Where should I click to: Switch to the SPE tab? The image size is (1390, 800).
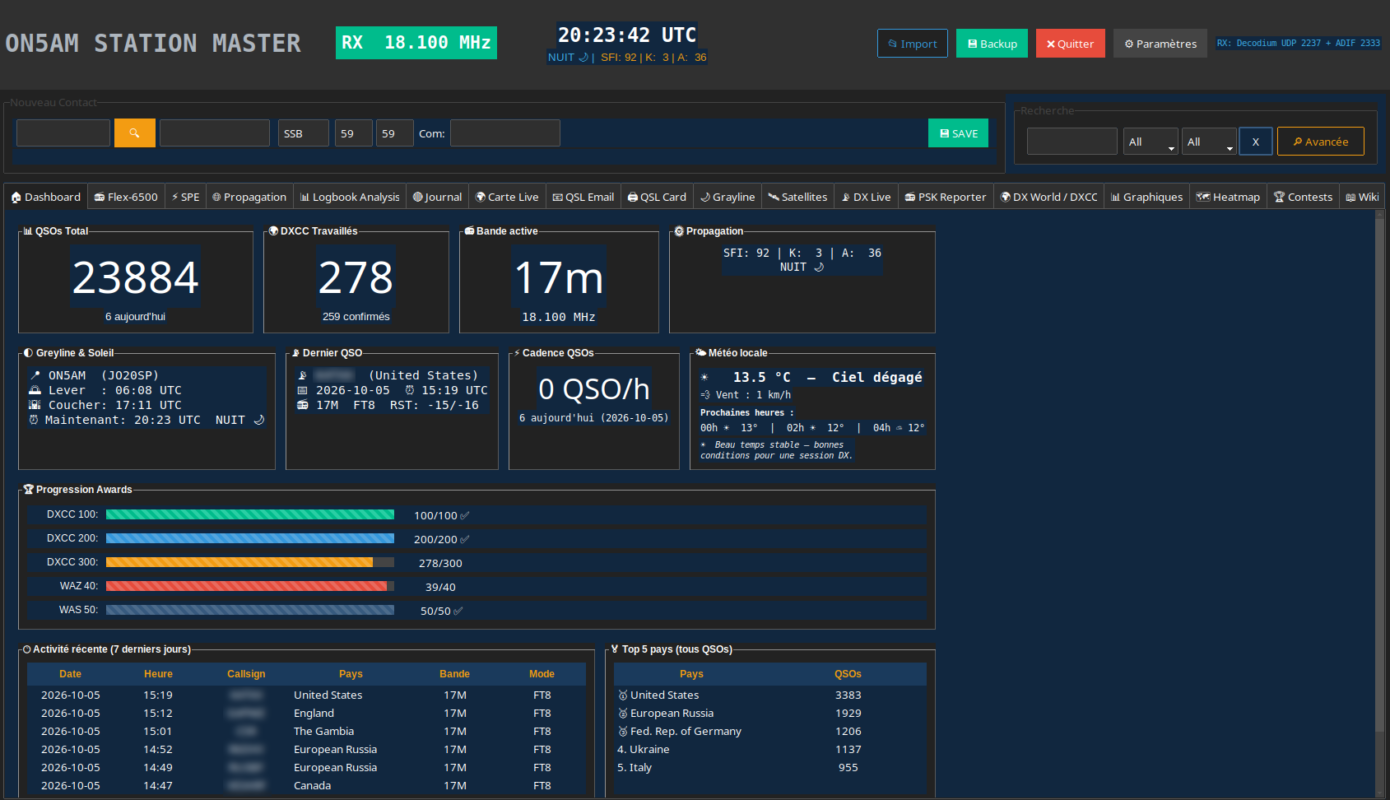tap(185, 197)
